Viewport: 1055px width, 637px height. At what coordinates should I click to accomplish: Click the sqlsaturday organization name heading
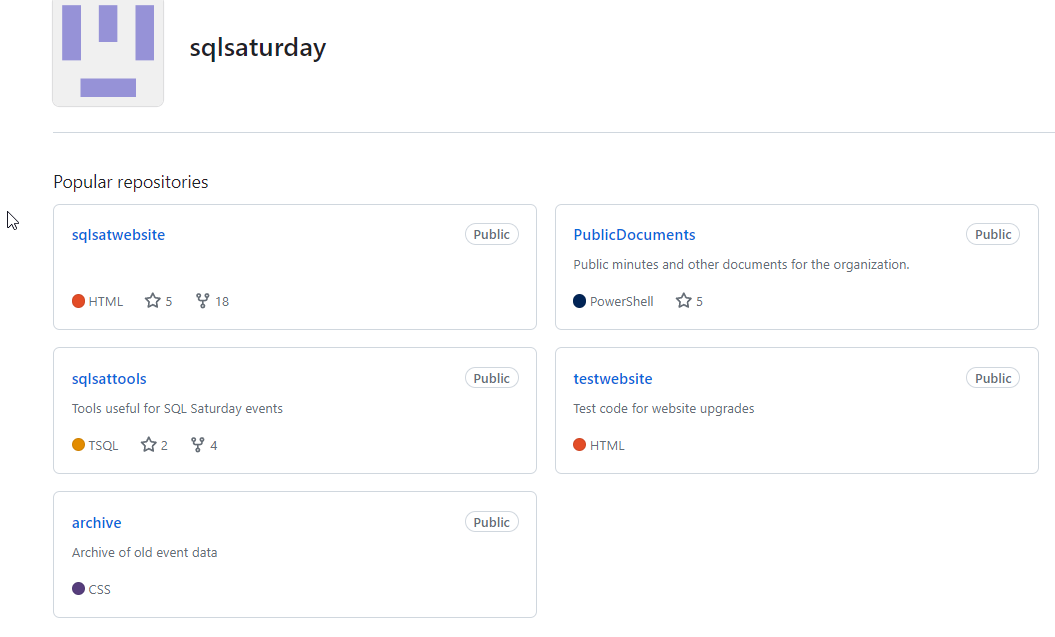(x=258, y=47)
